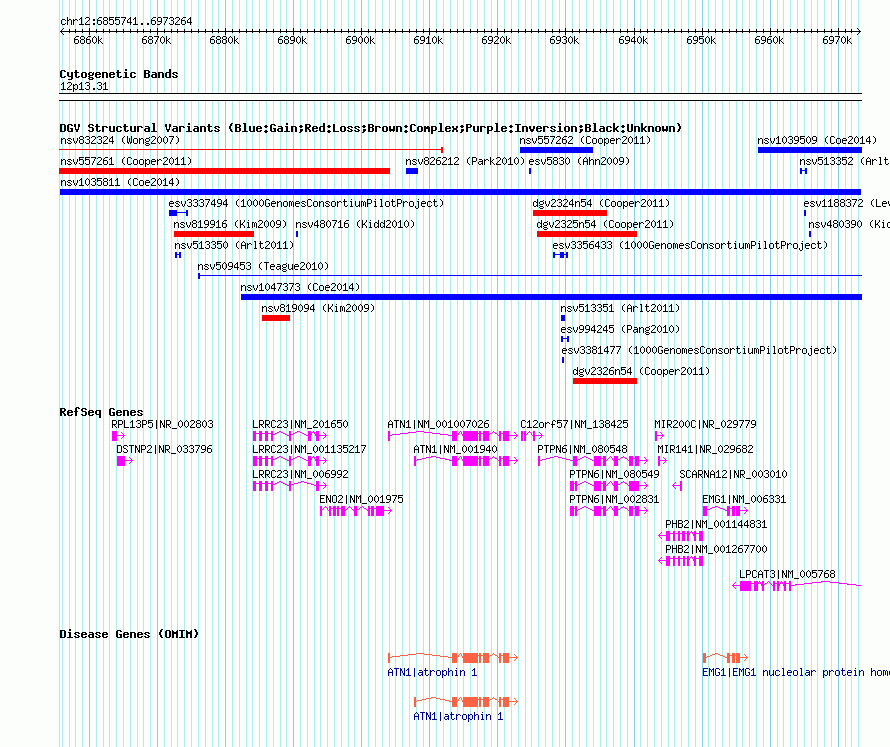Open the EMG1 nucleolar protein link
Viewport: 890px width, 747px height.
click(796, 673)
